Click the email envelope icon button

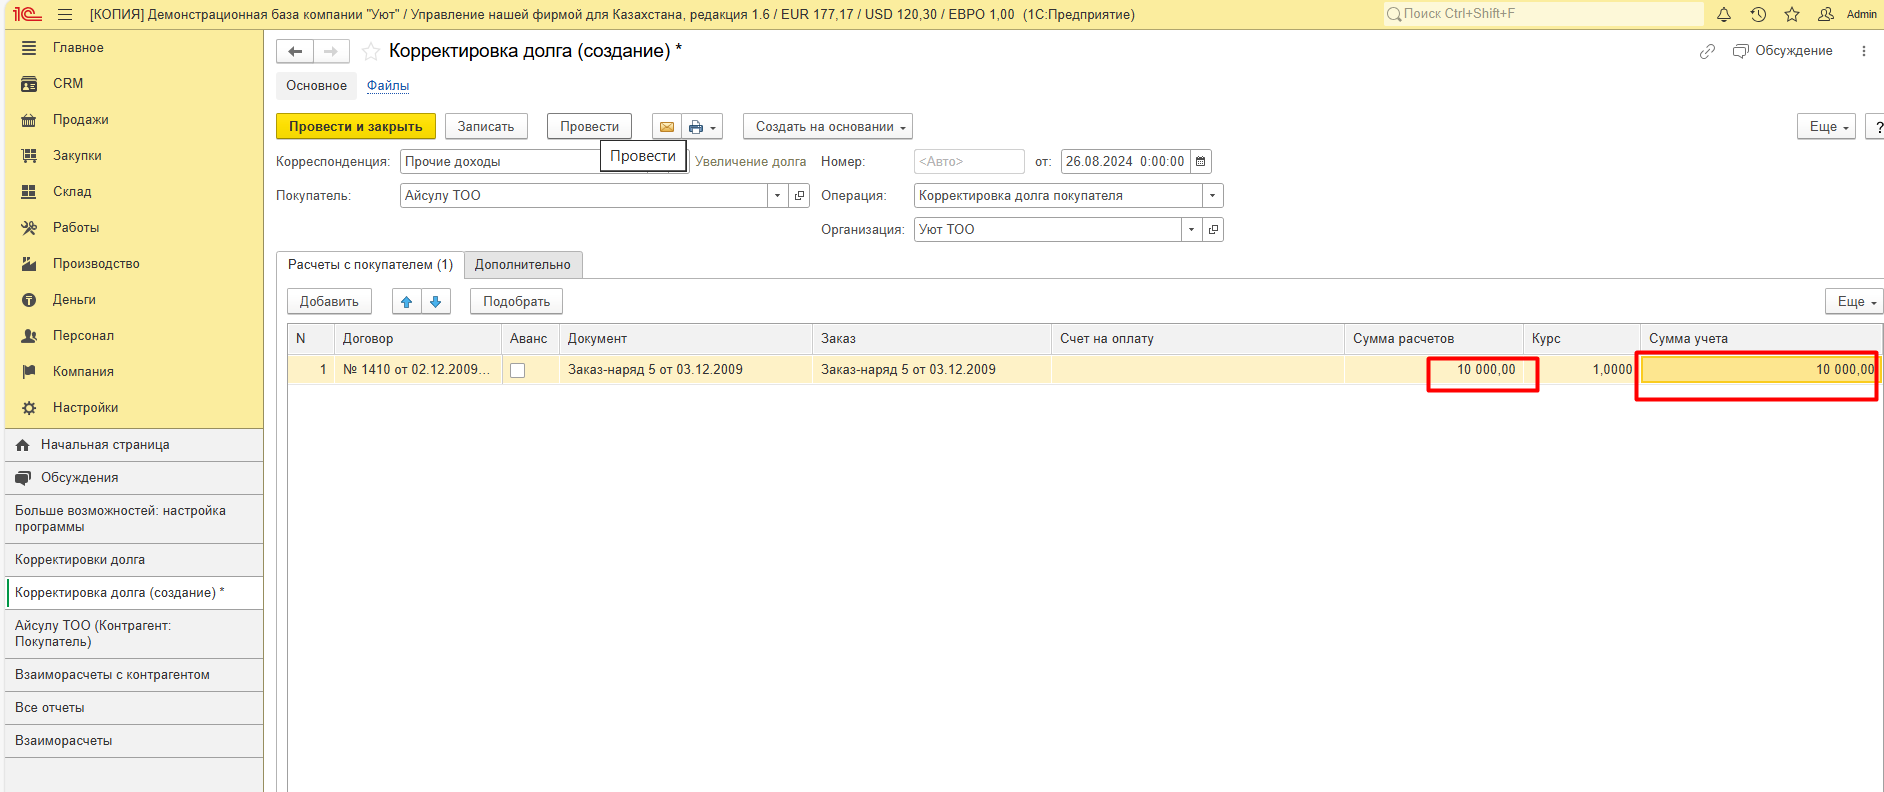pos(666,127)
